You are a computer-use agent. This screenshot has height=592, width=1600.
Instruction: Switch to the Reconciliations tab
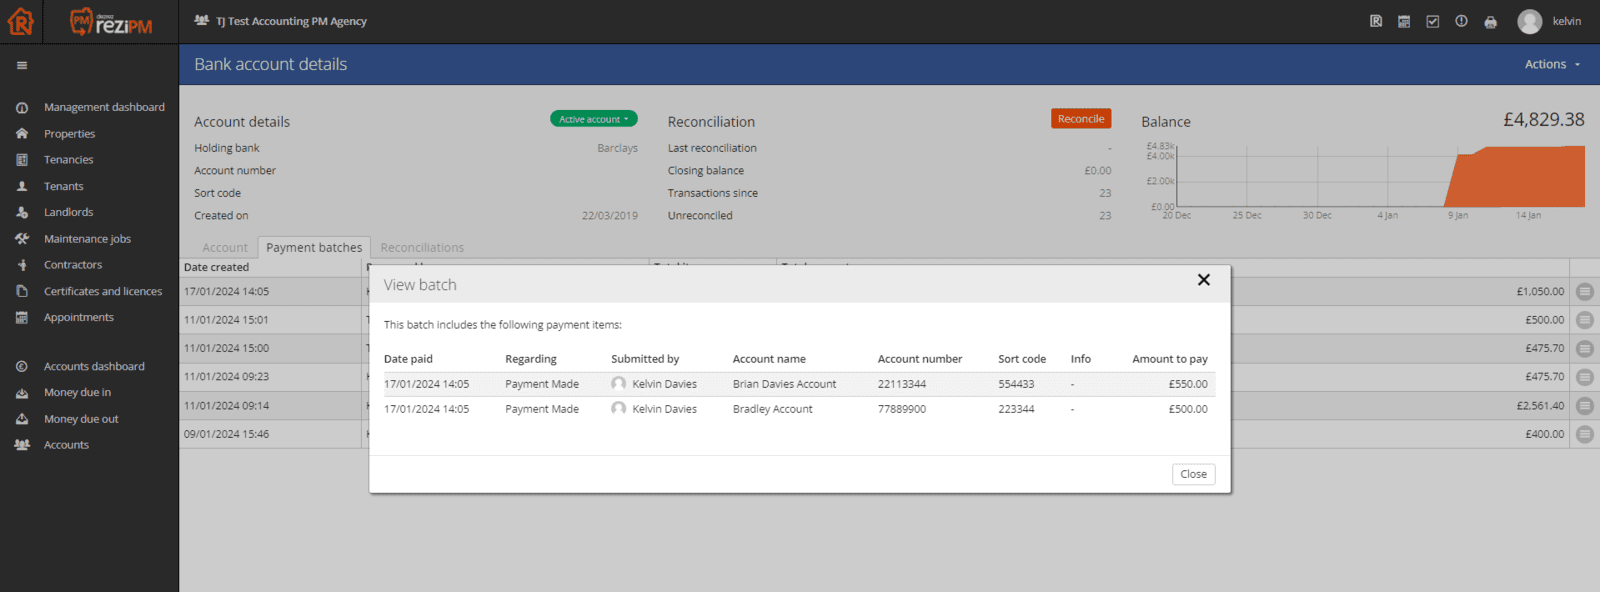tap(422, 248)
